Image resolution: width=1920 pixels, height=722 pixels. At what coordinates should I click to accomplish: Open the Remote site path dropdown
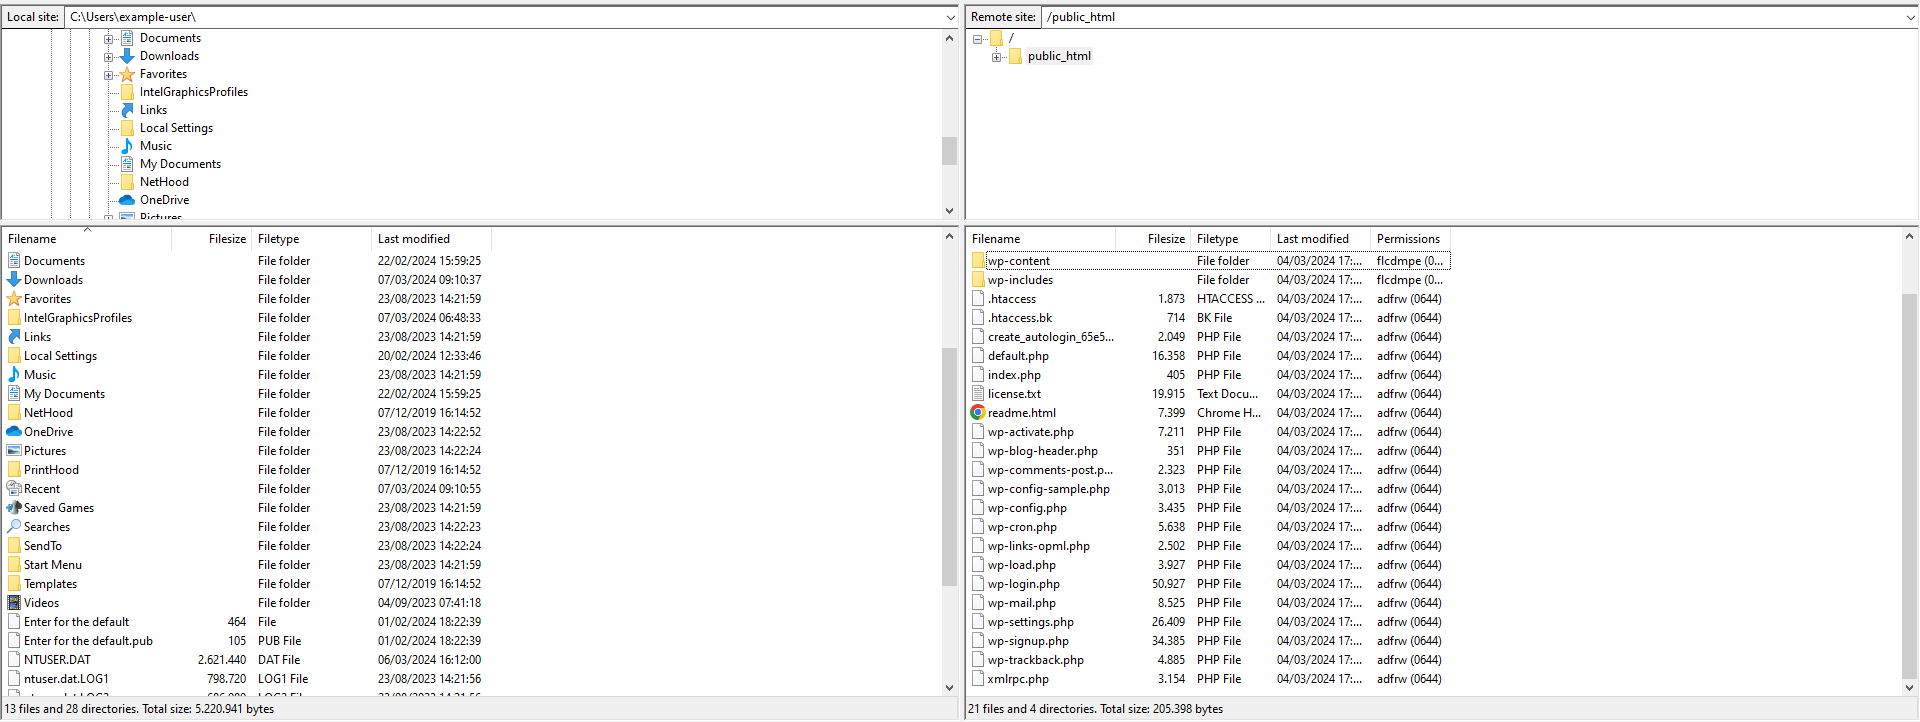tap(1910, 17)
